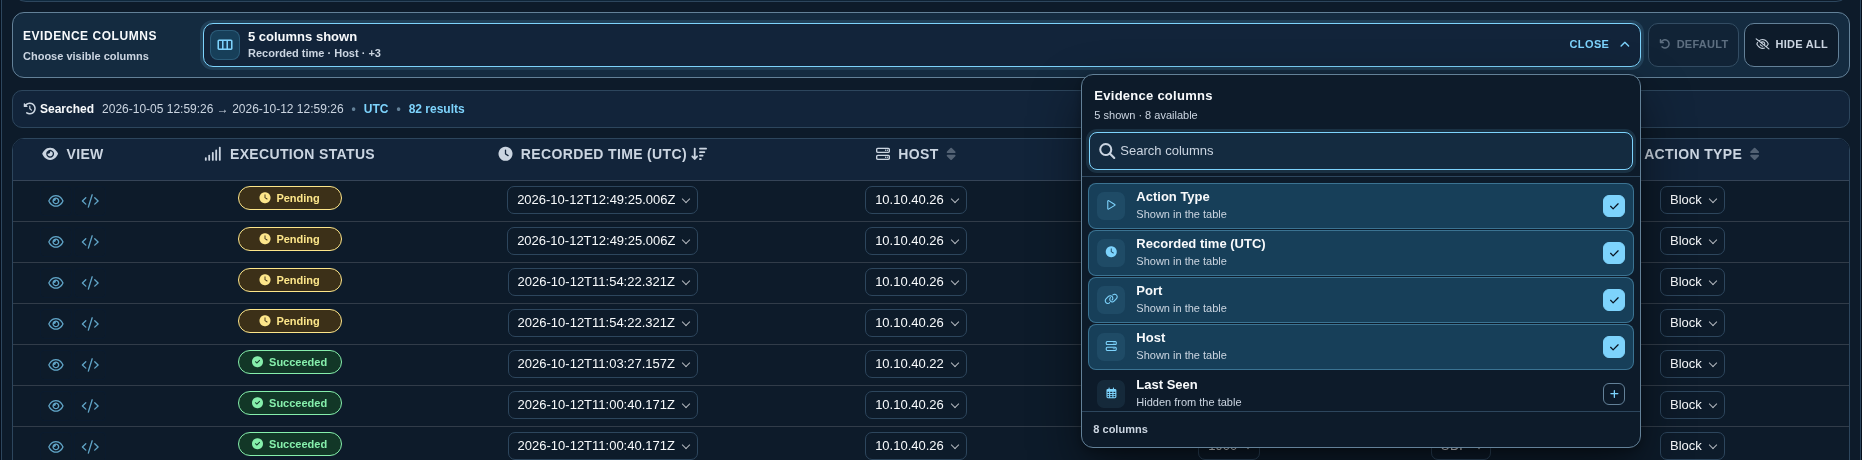Click 'Recorded time · Host · +3' summary text
This screenshot has width=1862, height=460.
(x=314, y=53)
